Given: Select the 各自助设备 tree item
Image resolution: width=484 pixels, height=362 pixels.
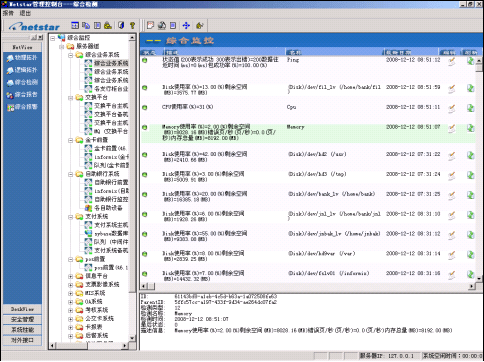Looking at the screenshot, I should (x=108, y=208).
